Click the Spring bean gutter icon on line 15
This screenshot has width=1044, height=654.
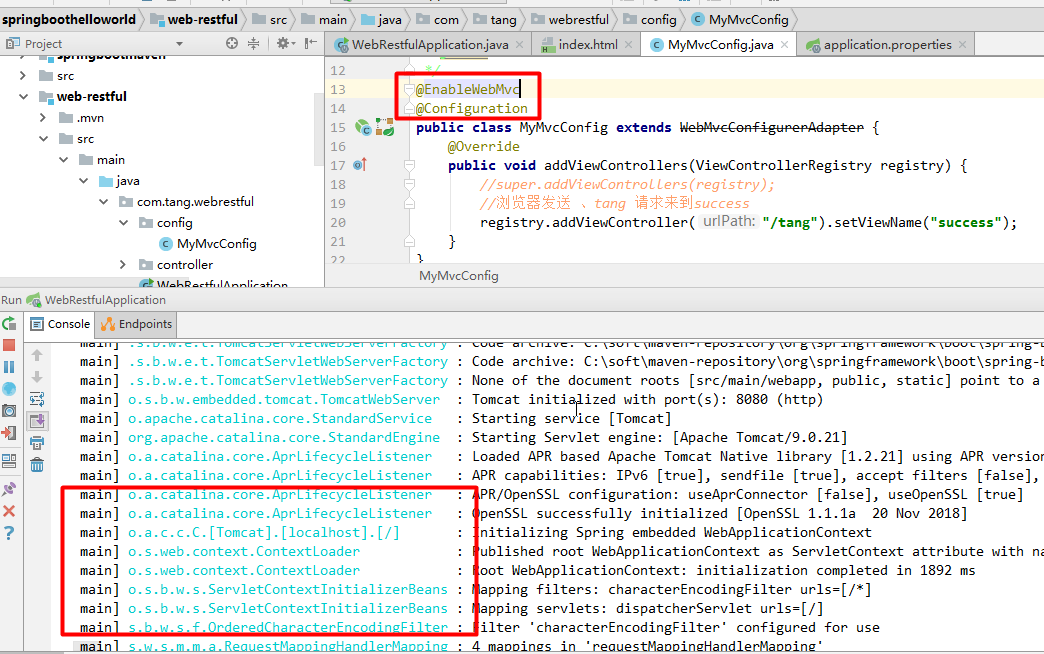(363, 127)
